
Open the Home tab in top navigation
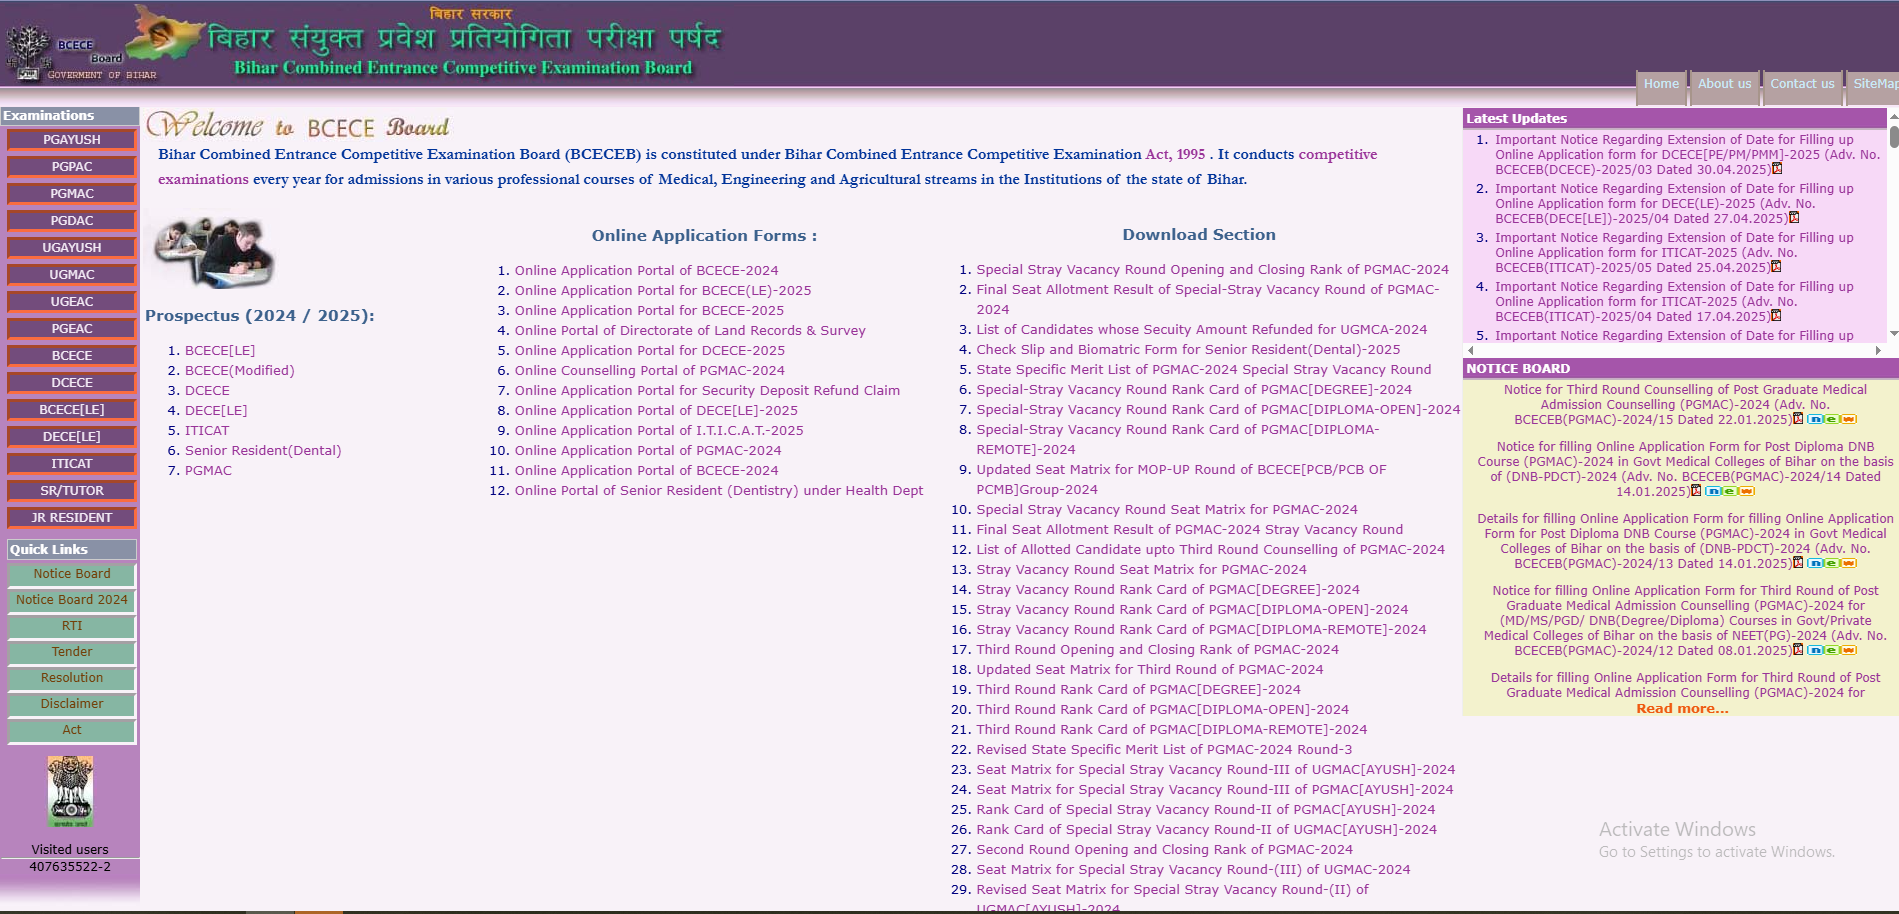click(1661, 84)
